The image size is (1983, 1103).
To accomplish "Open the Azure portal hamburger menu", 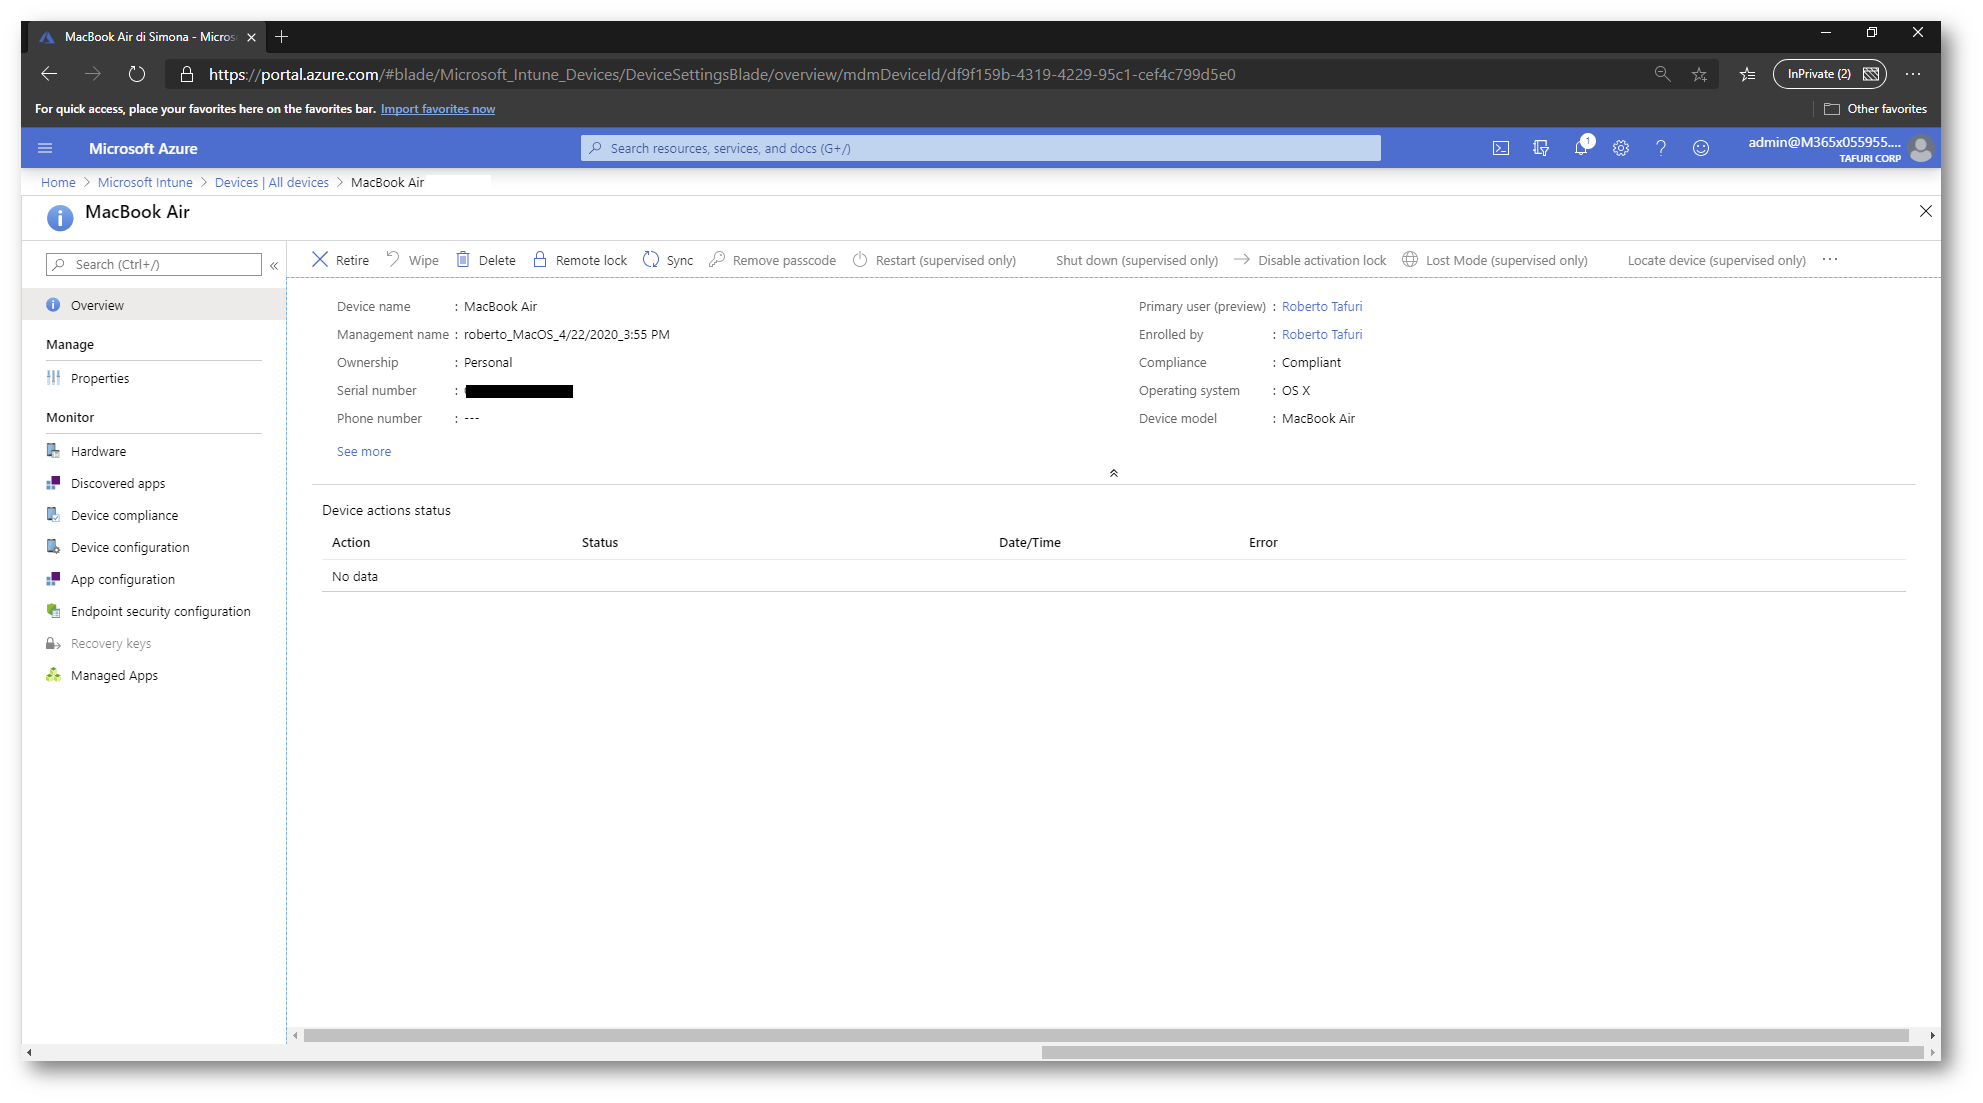I will [x=45, y=148].
